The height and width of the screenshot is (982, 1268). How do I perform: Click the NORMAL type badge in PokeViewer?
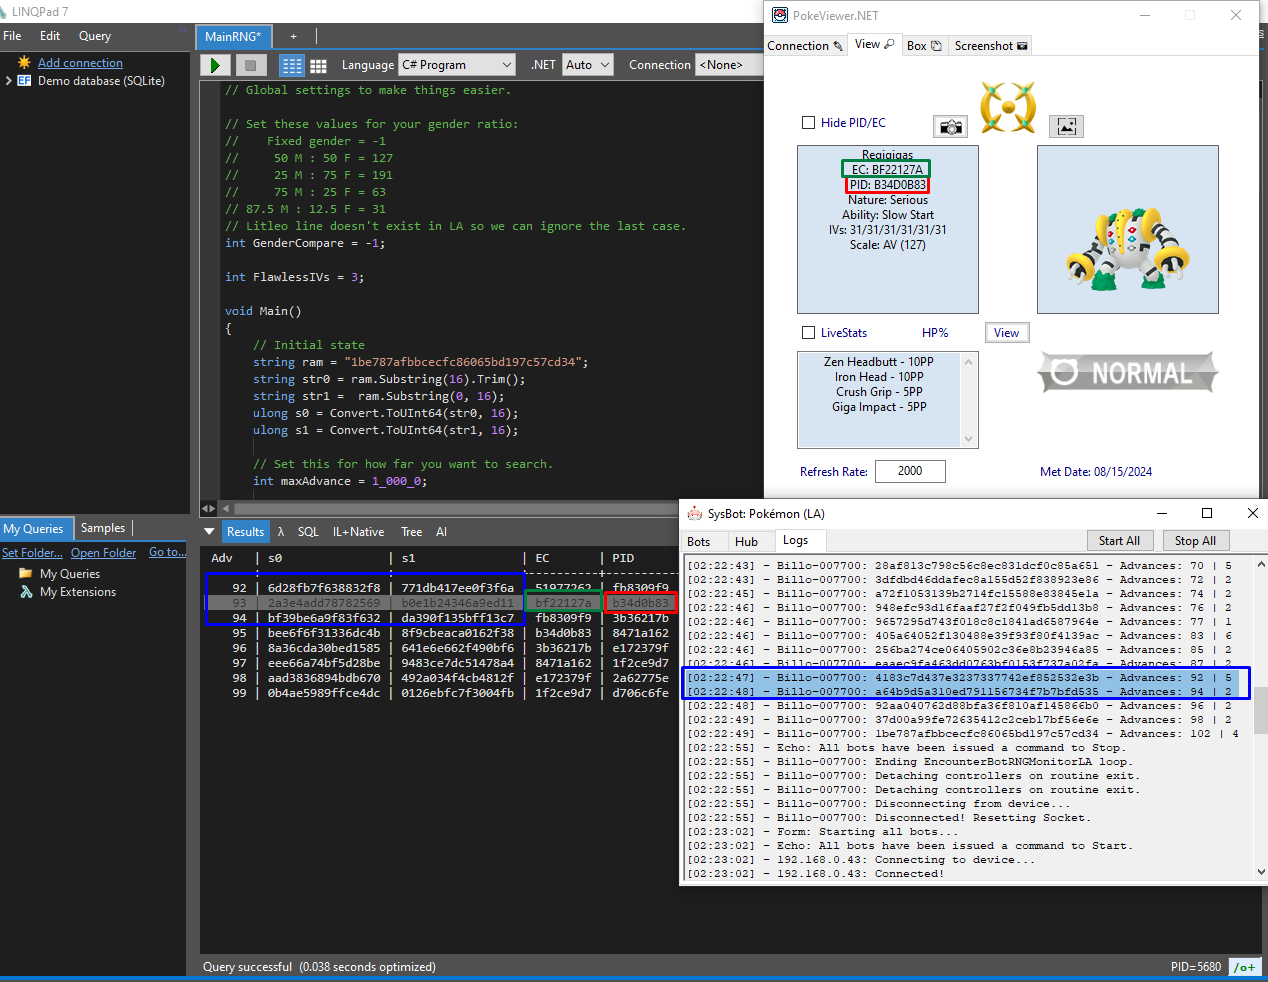click(1128, 373)
